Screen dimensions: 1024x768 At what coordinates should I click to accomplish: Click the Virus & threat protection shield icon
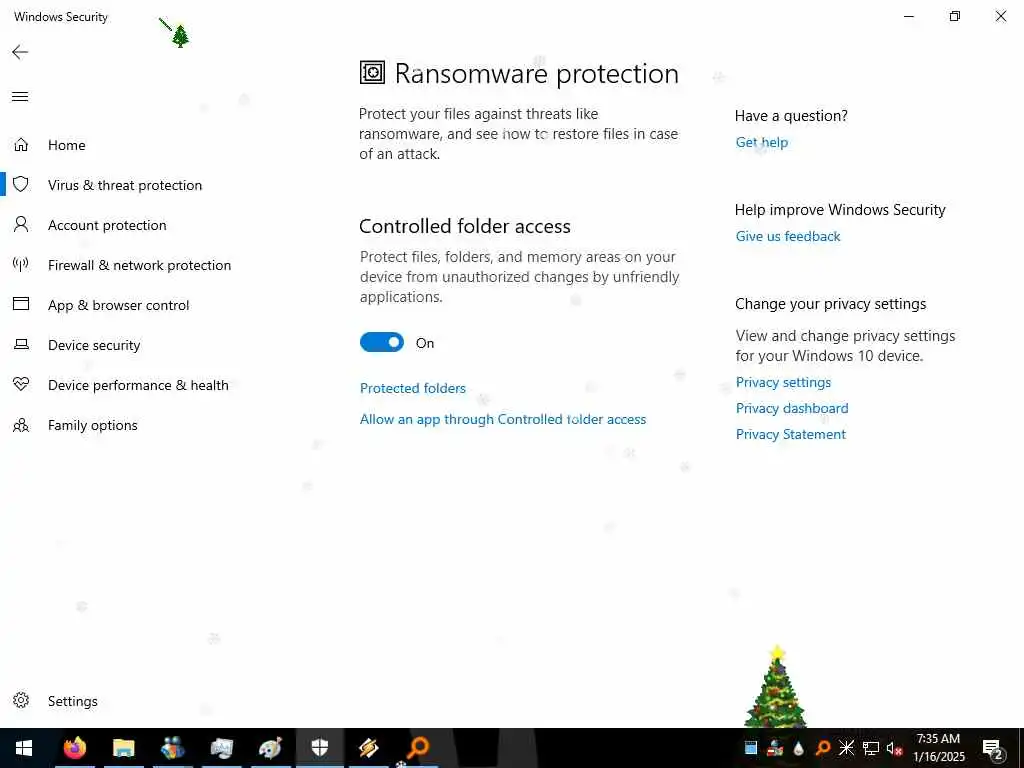coord(21,184)
